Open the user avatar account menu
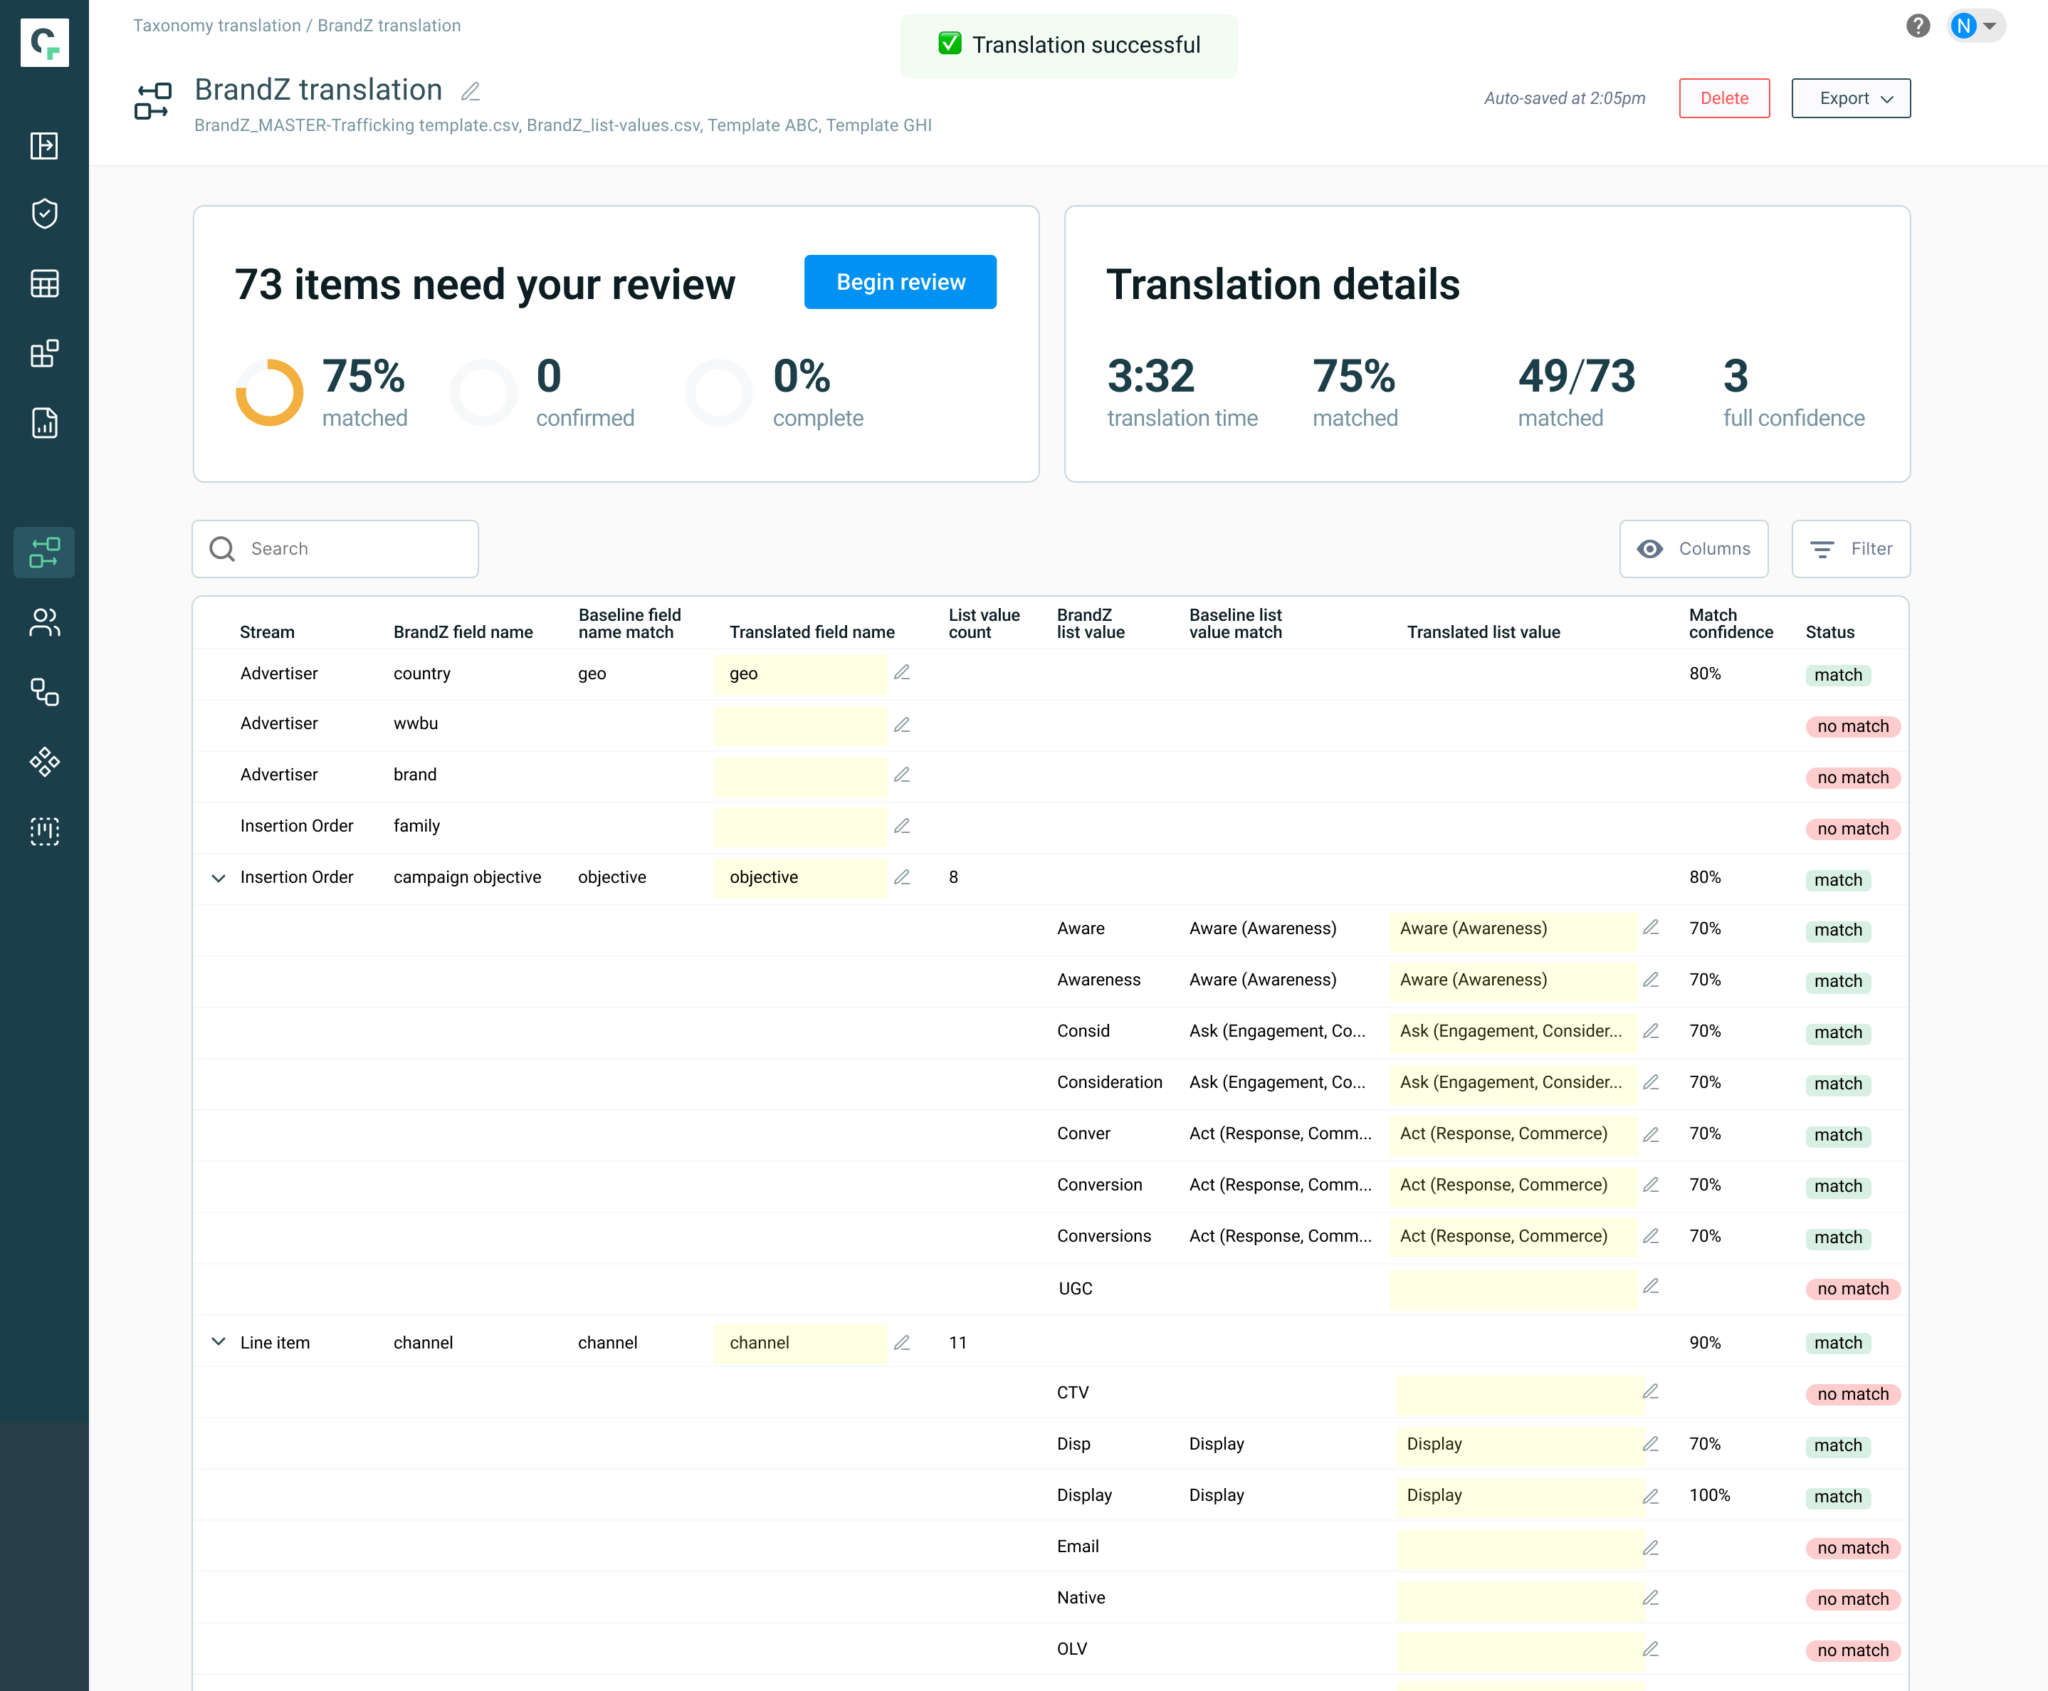 pos(1975,26)
